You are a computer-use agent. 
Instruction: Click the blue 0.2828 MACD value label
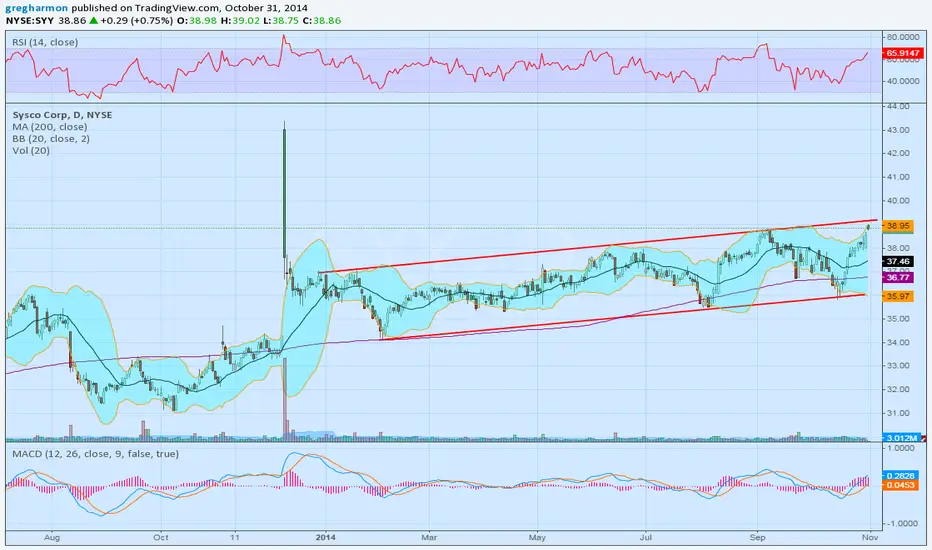[900, 476]
